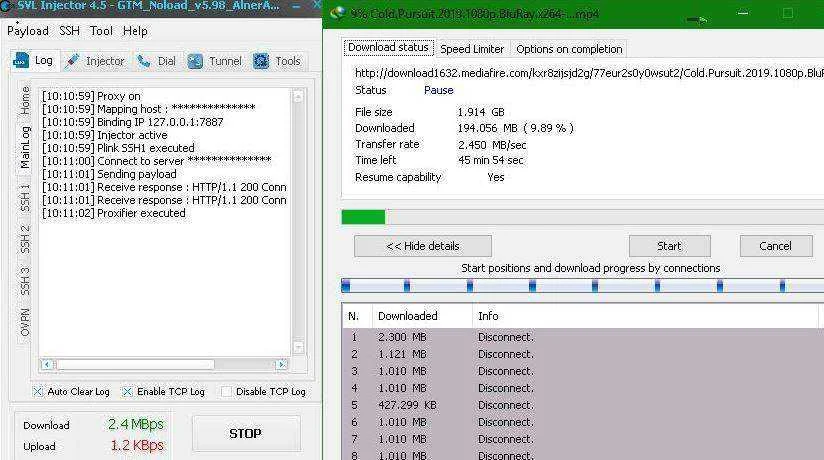
Task: Click the 1.2 KBps upload speed value
Action: point(137,445)
